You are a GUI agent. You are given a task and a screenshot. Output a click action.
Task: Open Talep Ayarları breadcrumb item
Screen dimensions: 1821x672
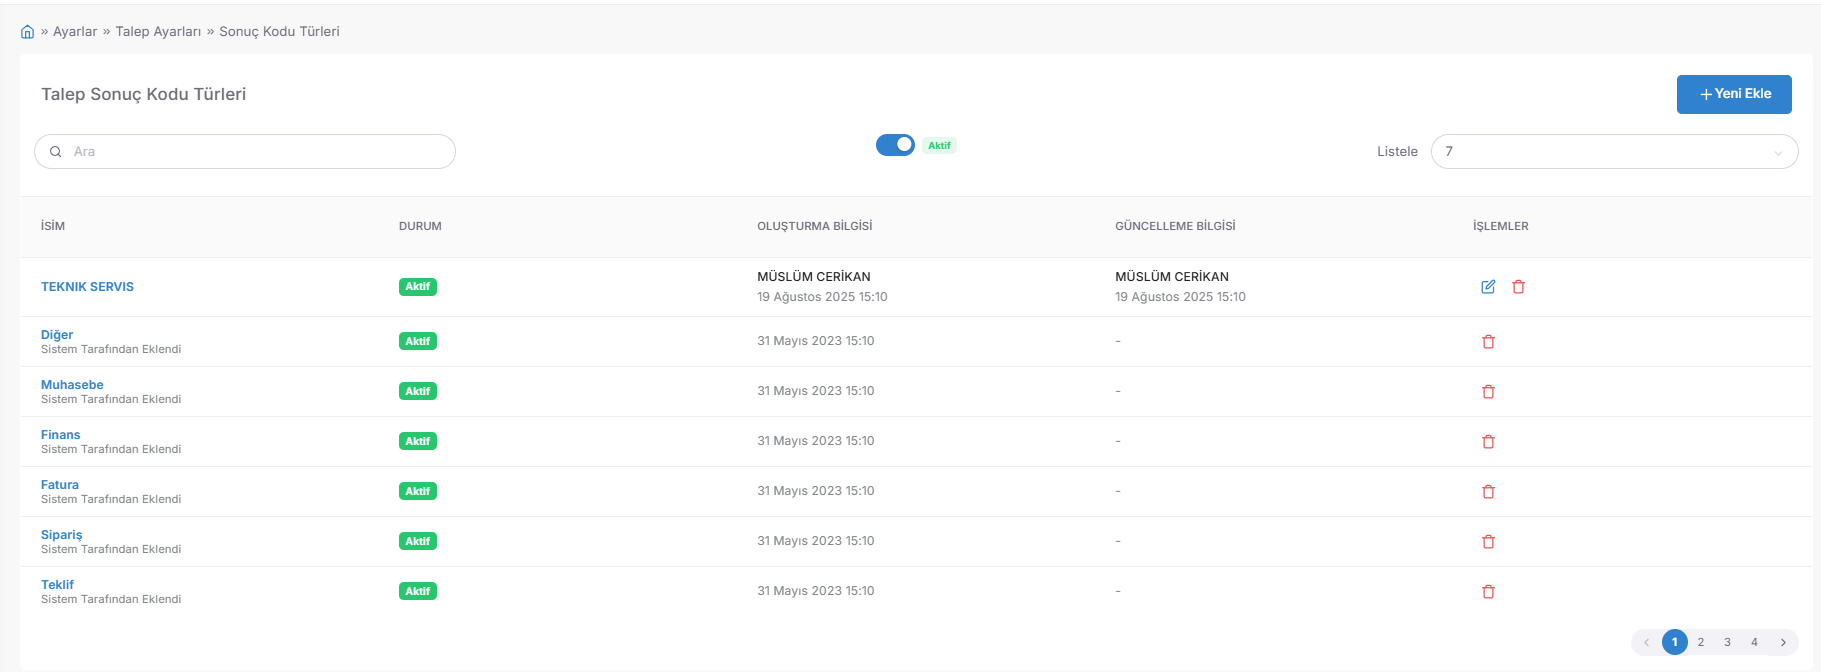(158, 32)
